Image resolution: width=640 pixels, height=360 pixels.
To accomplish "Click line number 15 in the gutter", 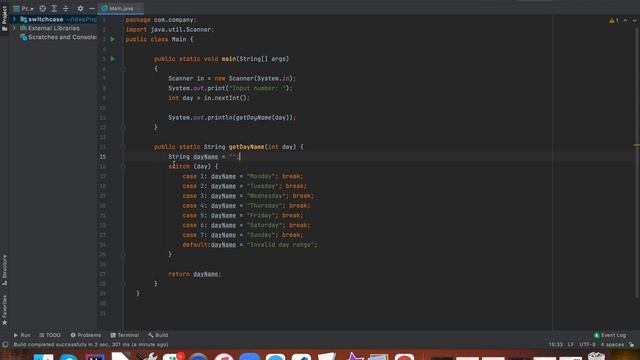I will coord(103,157).
